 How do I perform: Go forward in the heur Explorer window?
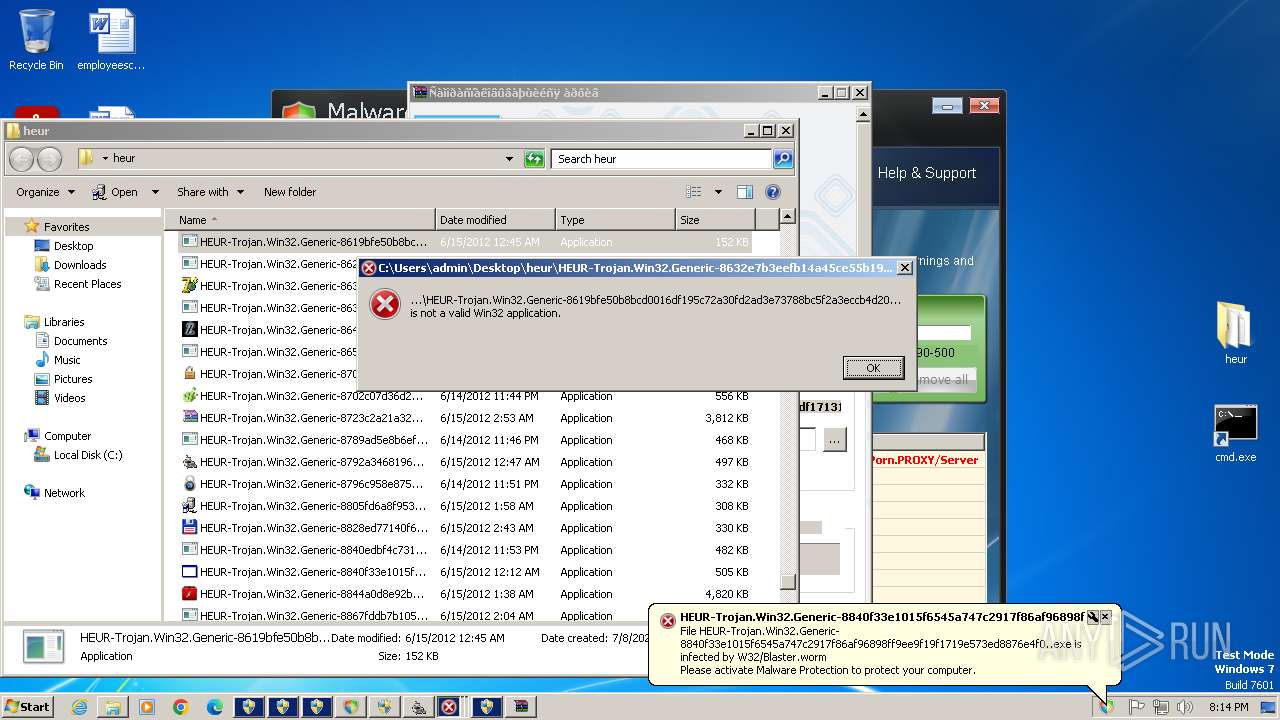click(x=49, y=159)
